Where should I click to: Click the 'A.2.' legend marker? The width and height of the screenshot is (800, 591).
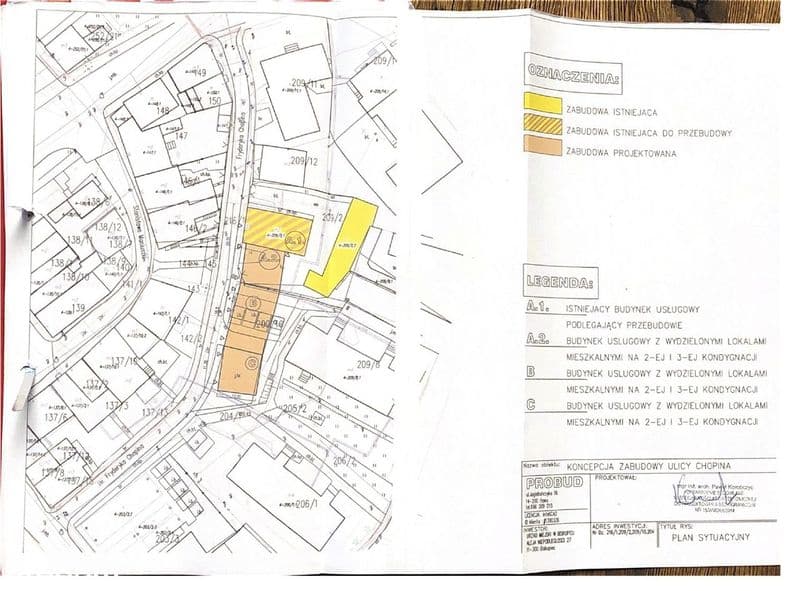click(538, 339)
